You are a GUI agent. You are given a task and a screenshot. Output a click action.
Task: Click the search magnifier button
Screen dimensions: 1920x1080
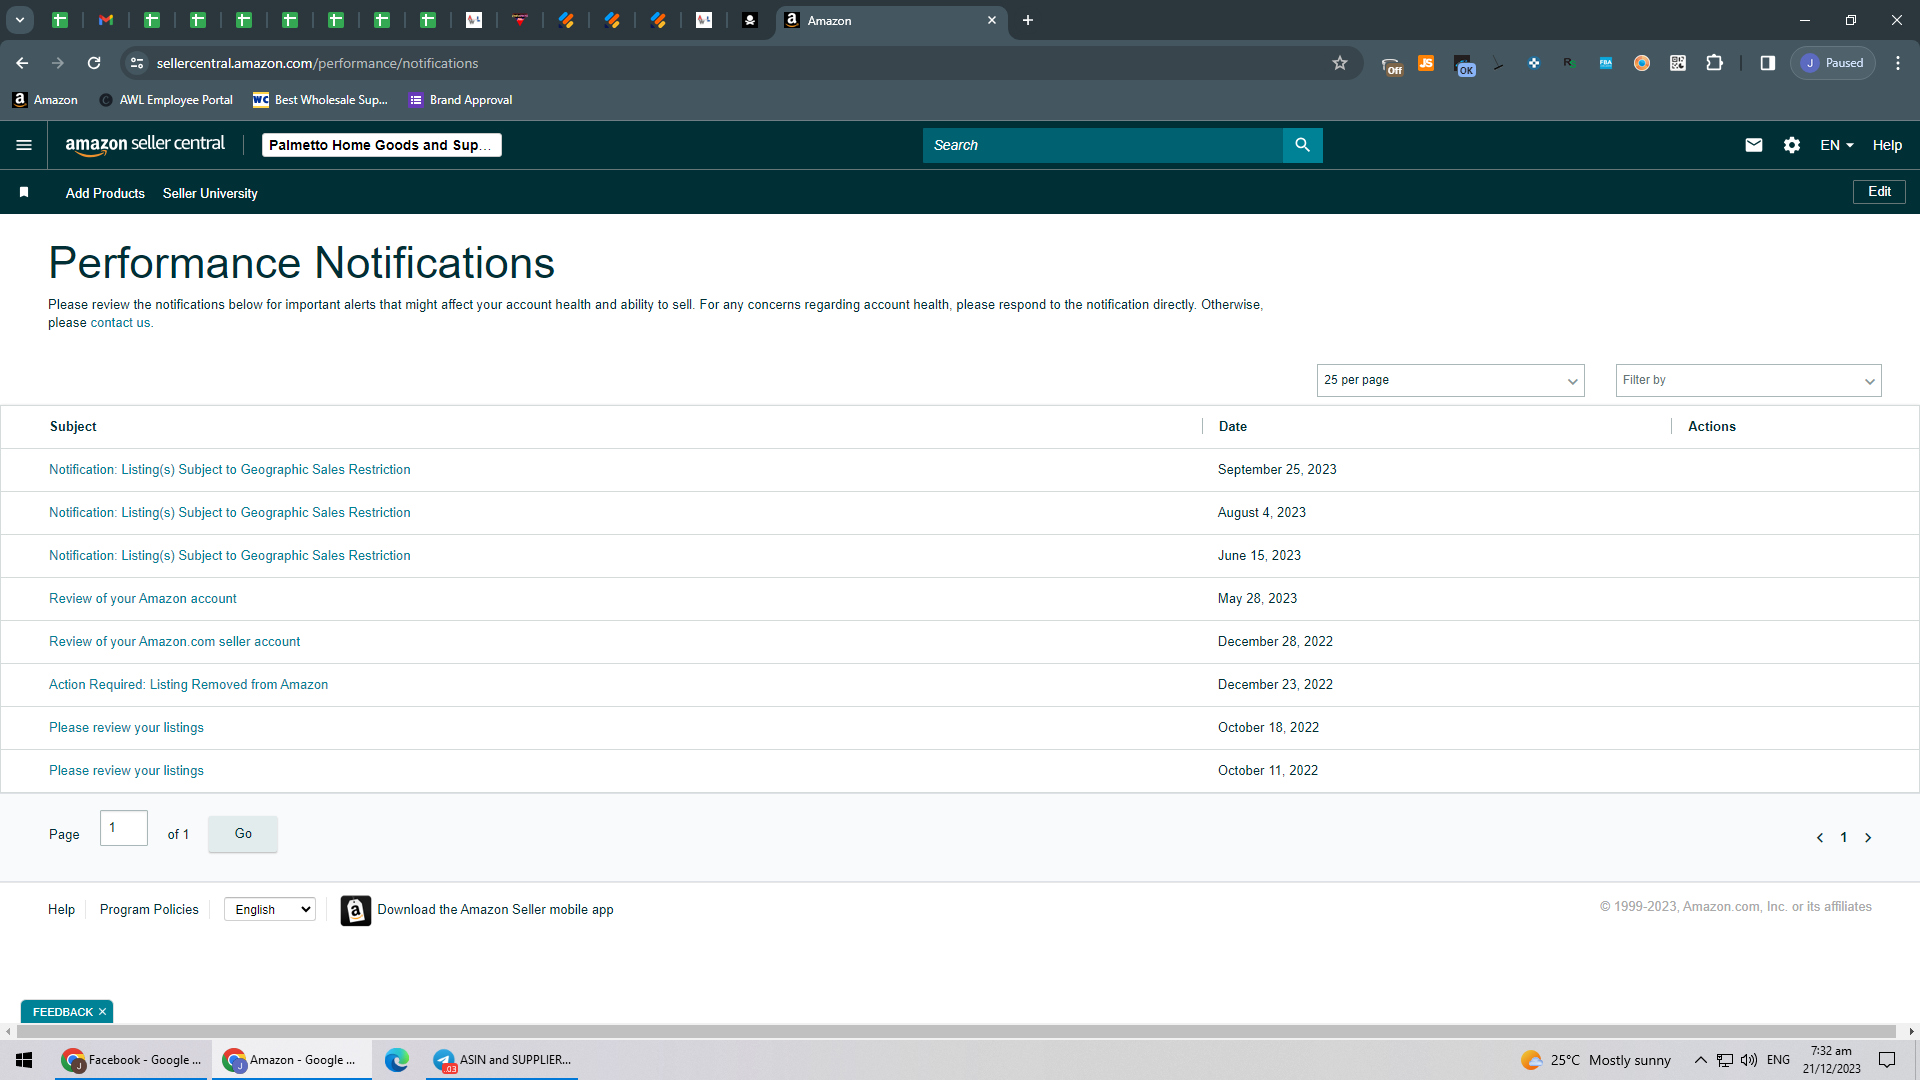[1302, 145]
